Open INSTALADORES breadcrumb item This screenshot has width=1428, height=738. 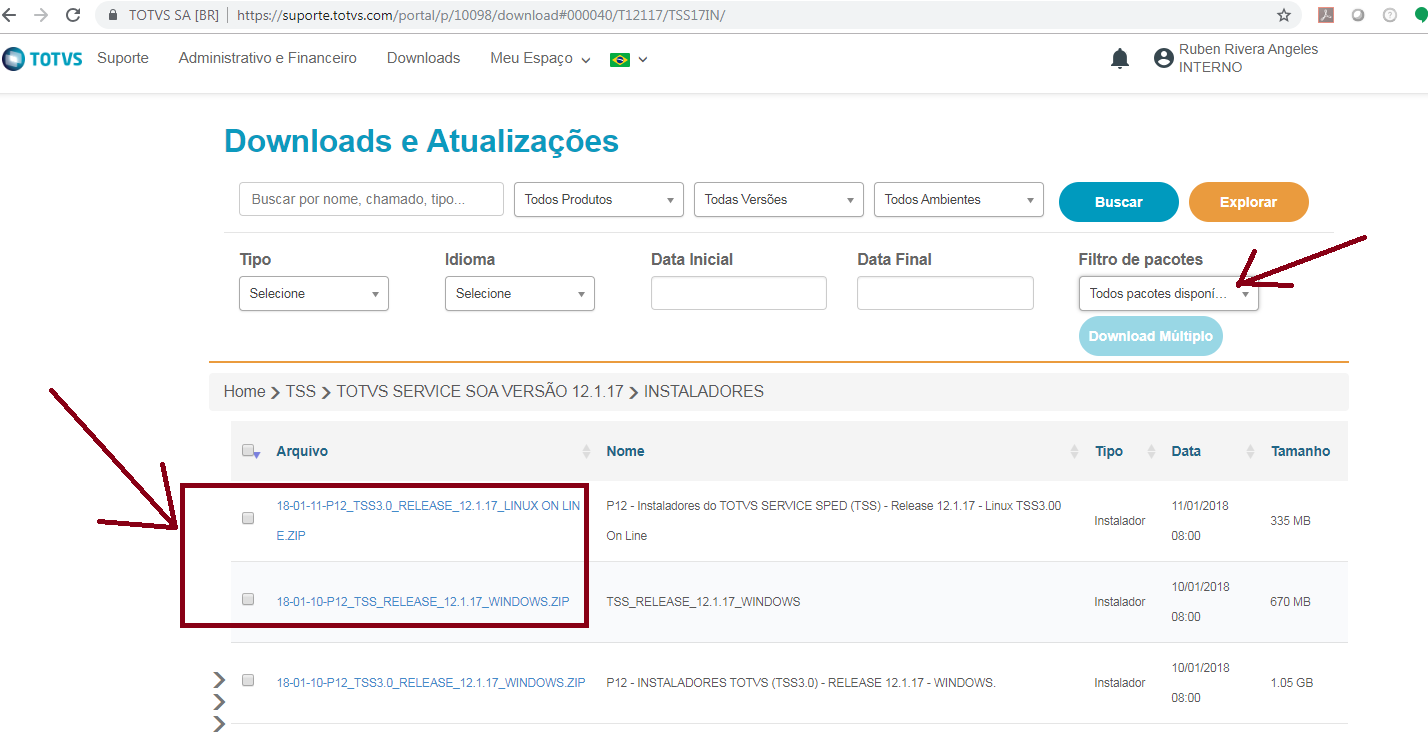[704, 392]
